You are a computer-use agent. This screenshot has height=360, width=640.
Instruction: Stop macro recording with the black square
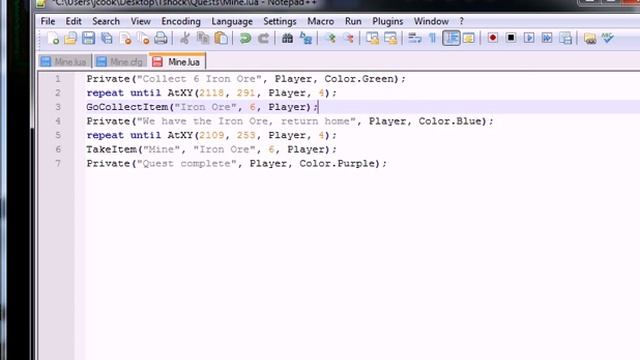click(x=511, y=38)
